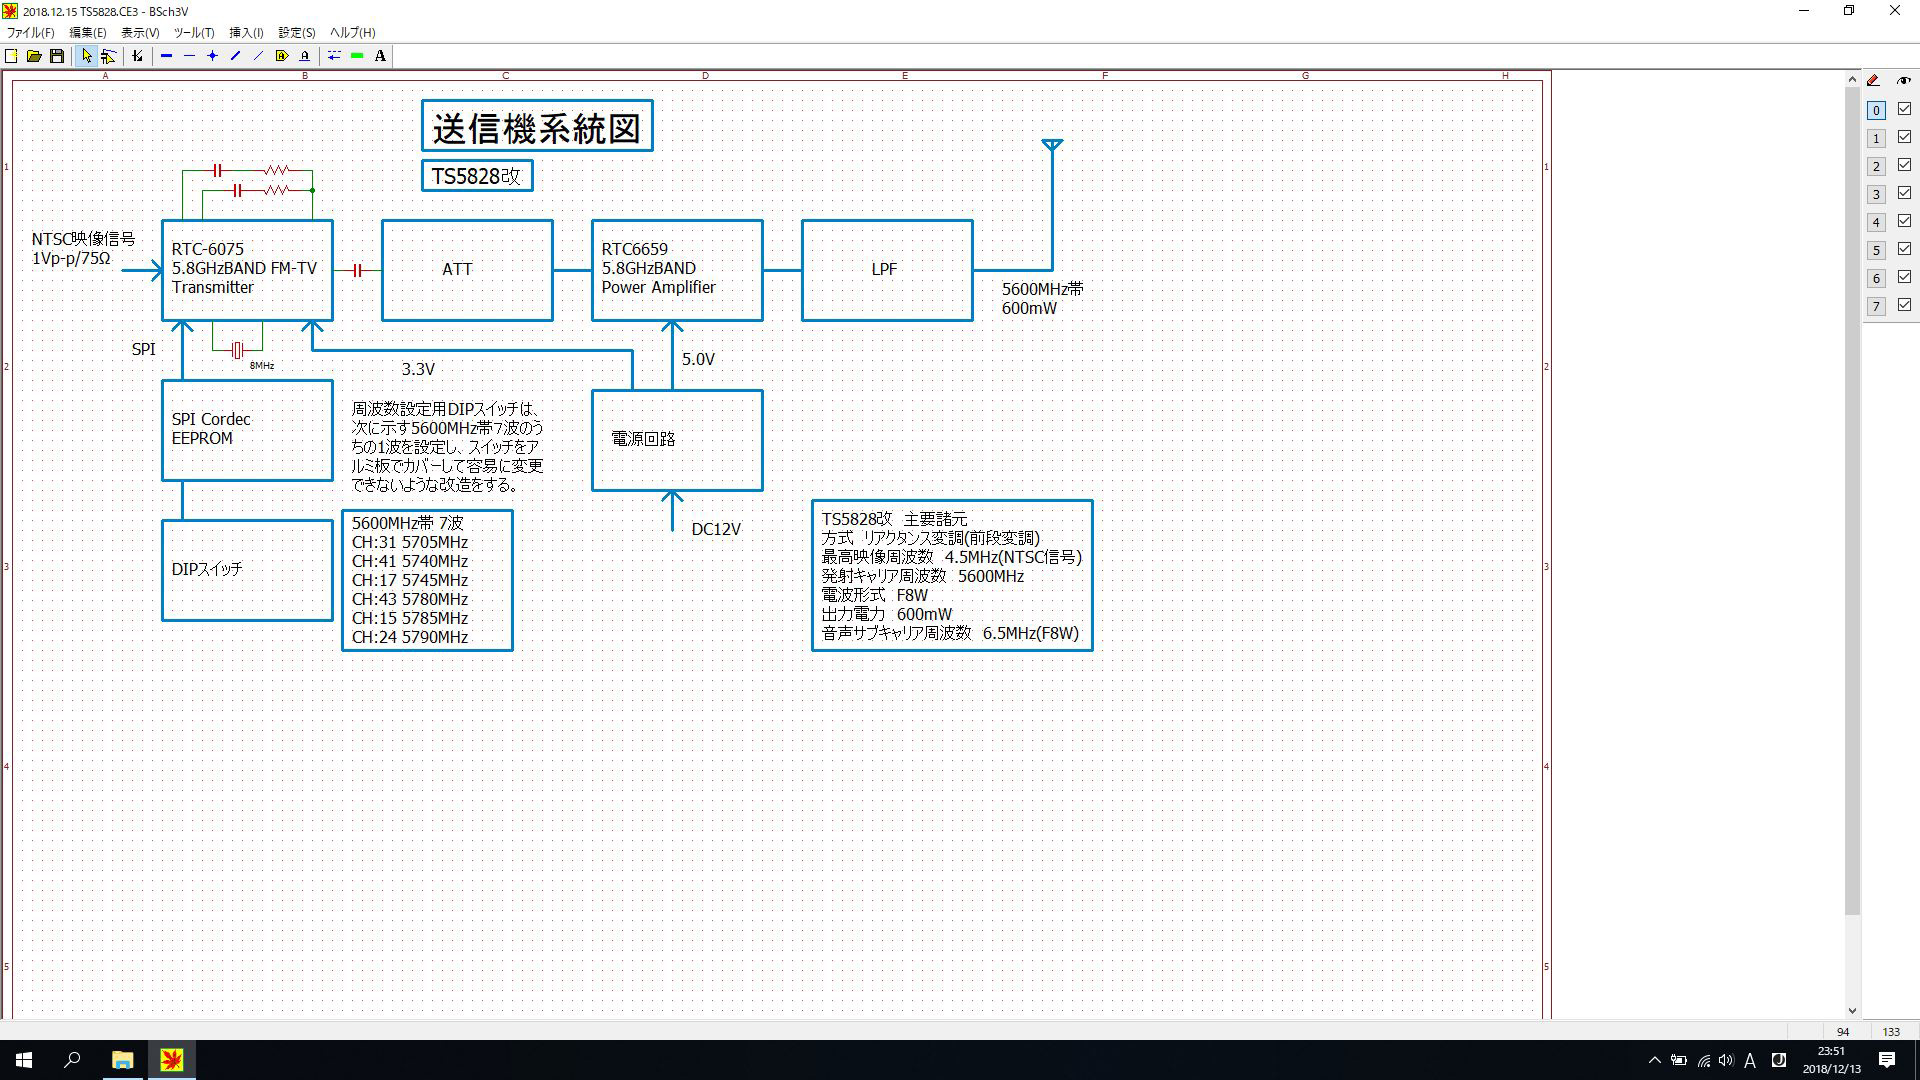Set layer 0 as edit layer

tap(1876, 110)
